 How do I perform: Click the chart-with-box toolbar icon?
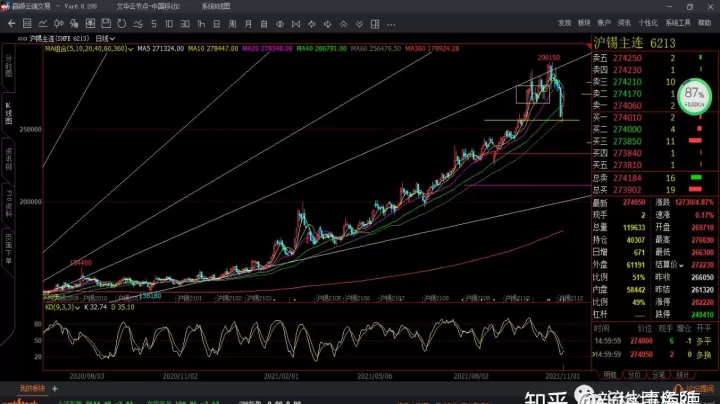pos(90,23)
